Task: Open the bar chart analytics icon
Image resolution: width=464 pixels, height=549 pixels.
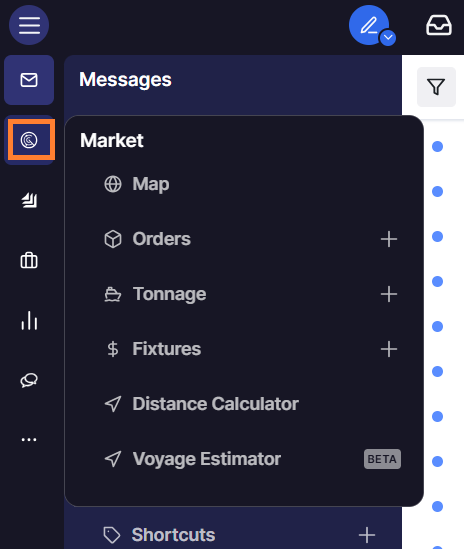Action: tap(29, 320)
